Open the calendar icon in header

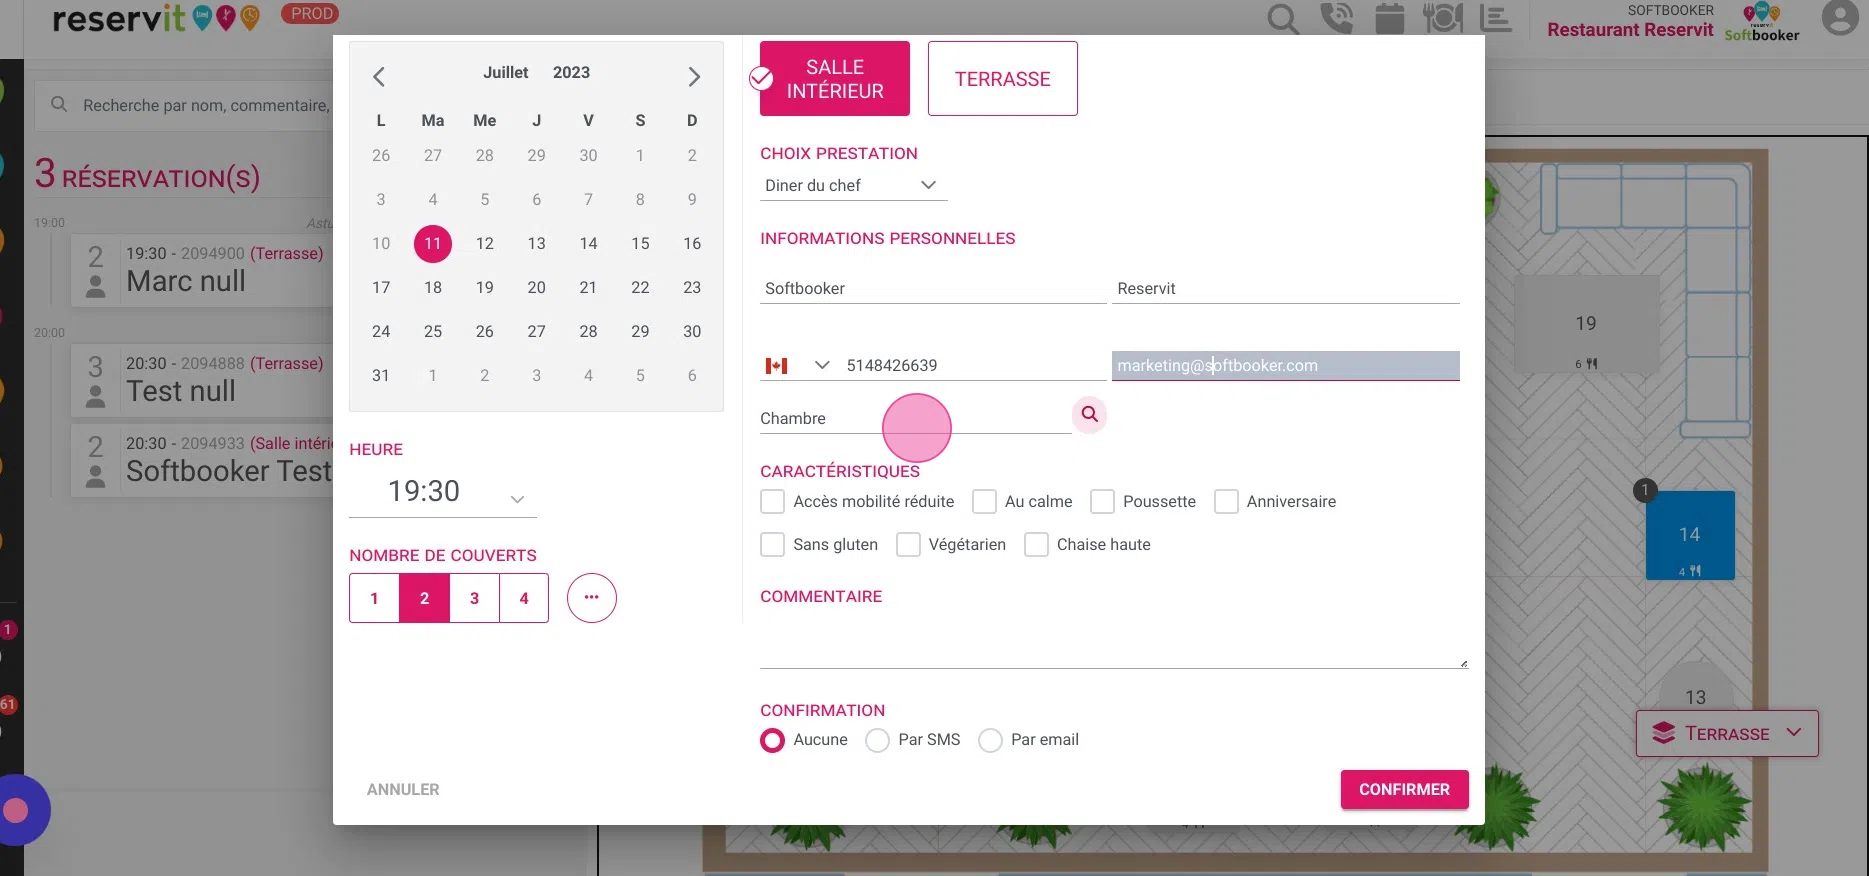point(1389,19)
